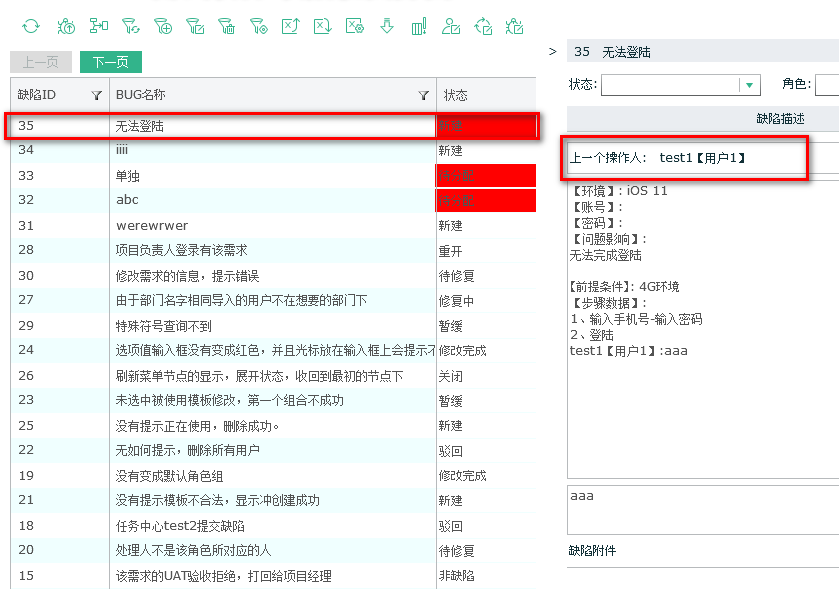Click the add filter (funnel plus) icon
839x589 pixels.
(x=163, y=26)
